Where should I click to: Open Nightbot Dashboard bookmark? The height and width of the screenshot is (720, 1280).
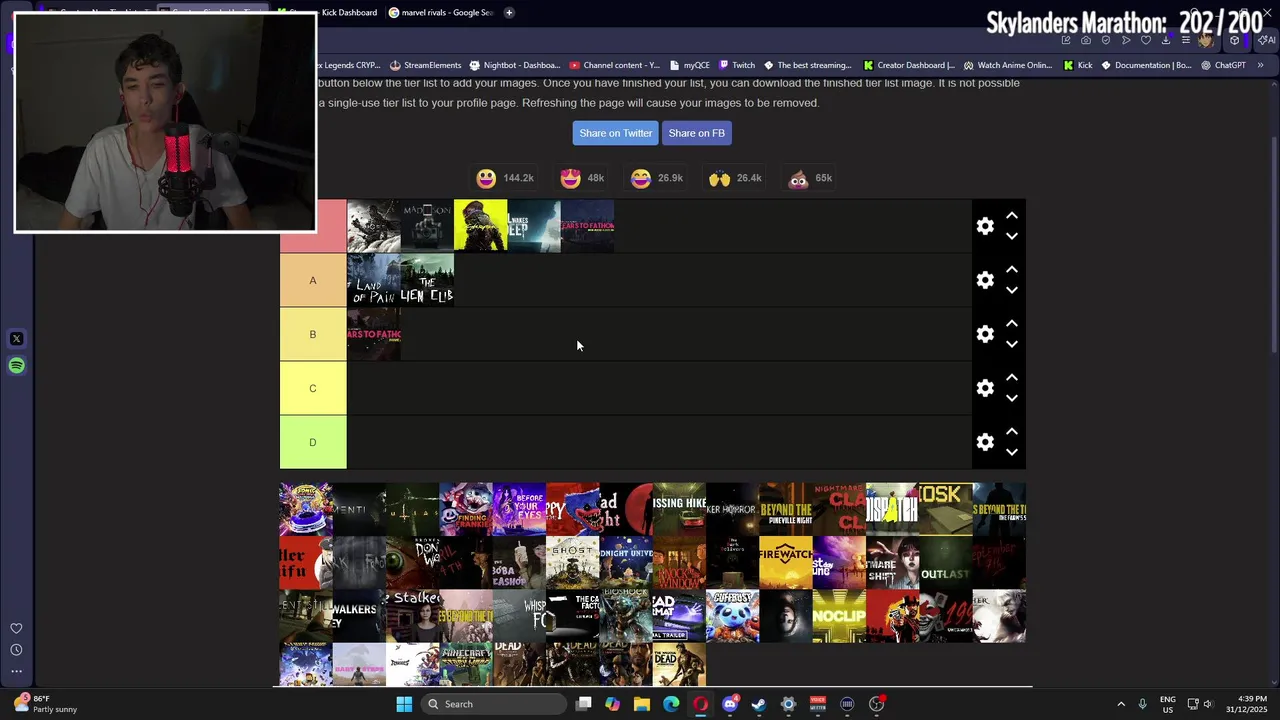513,65
